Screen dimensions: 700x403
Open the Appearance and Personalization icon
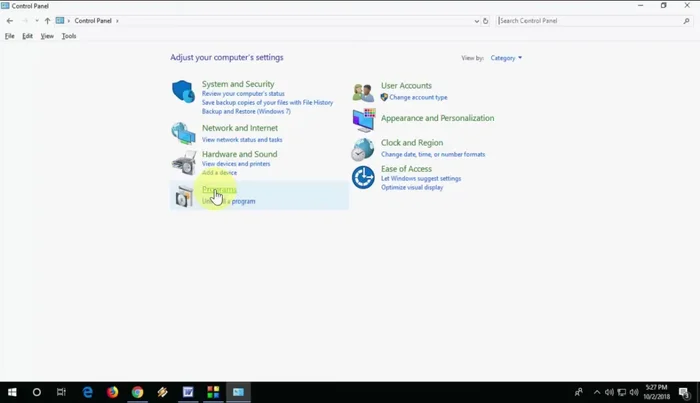tap(363, 120)
